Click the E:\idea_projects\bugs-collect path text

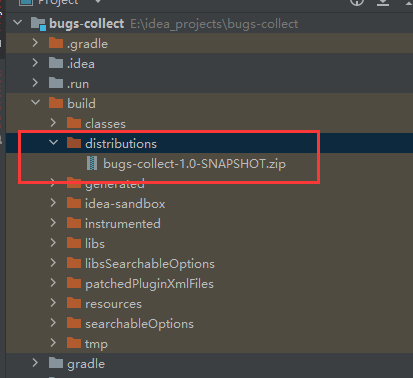pyautogui.click(x=214, y=24)
